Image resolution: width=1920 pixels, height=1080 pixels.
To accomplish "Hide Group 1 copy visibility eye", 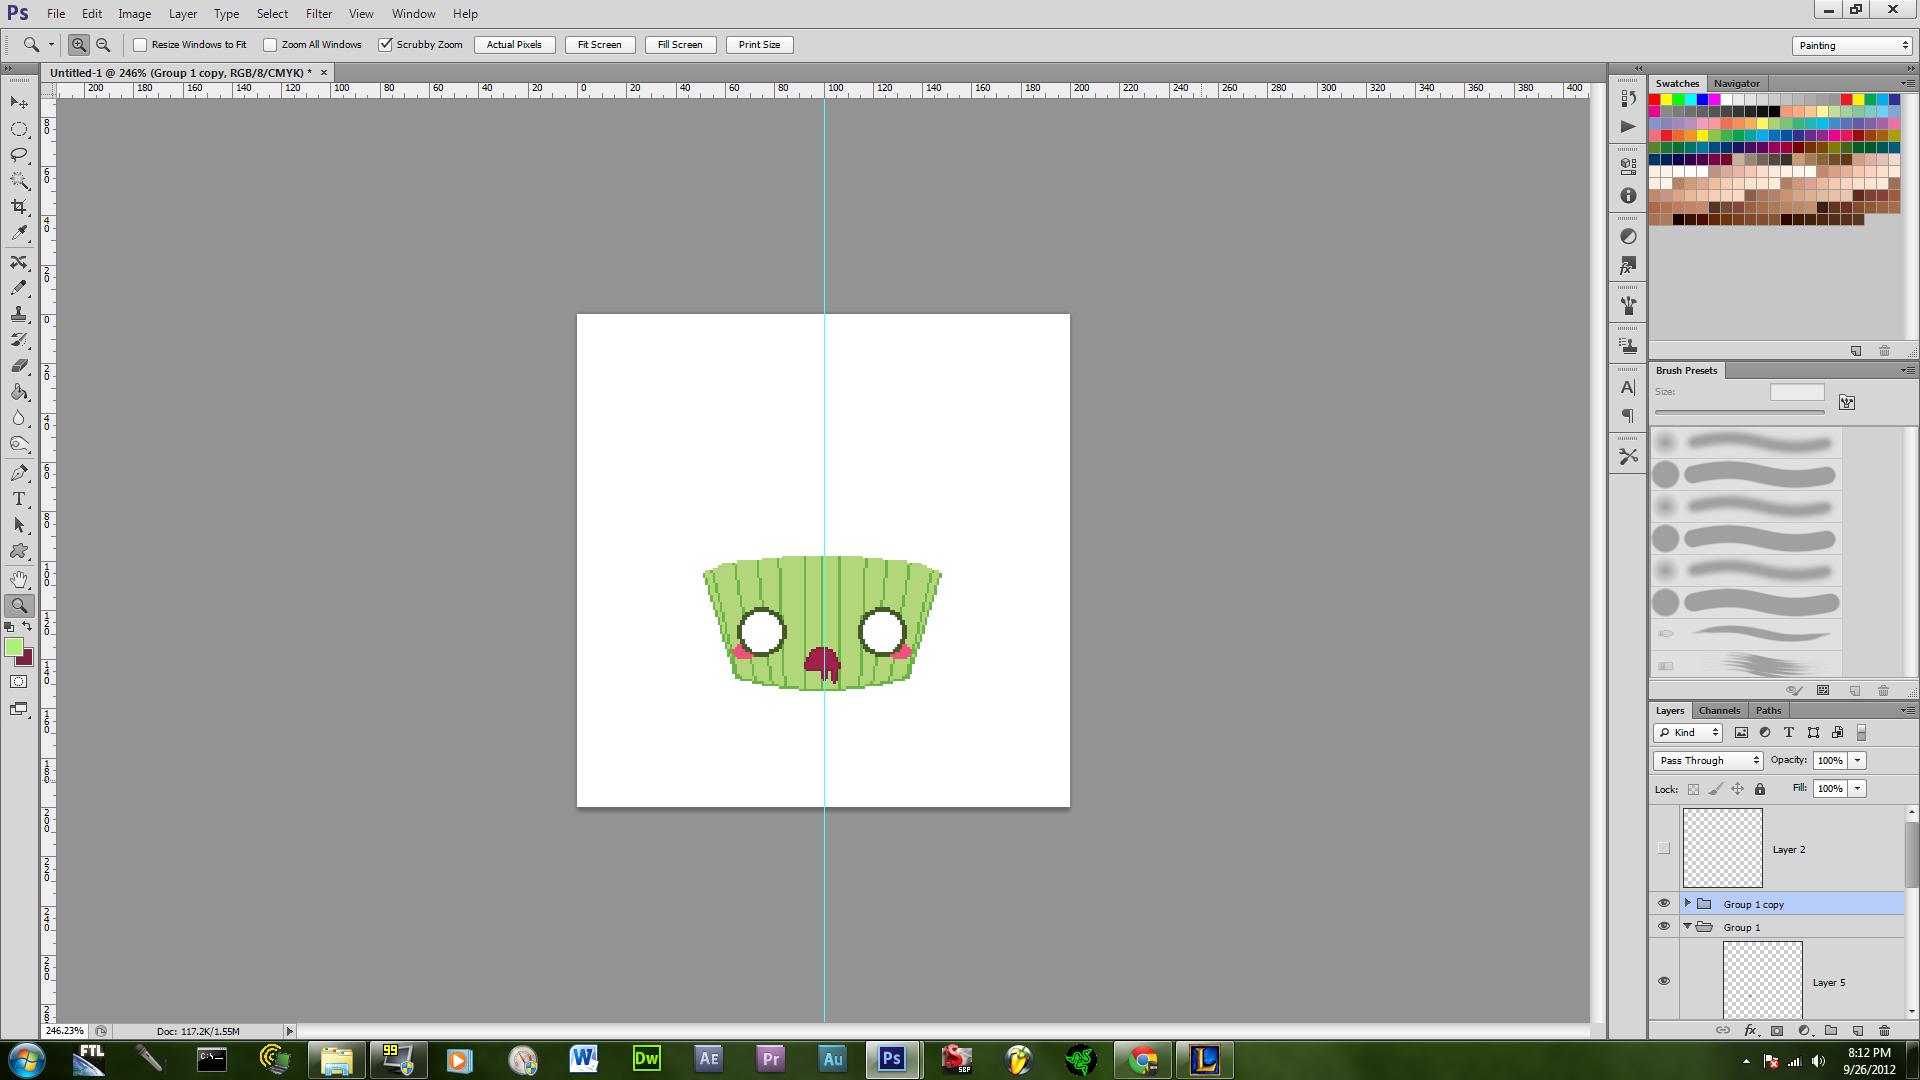I will (x=1664, y=903).
